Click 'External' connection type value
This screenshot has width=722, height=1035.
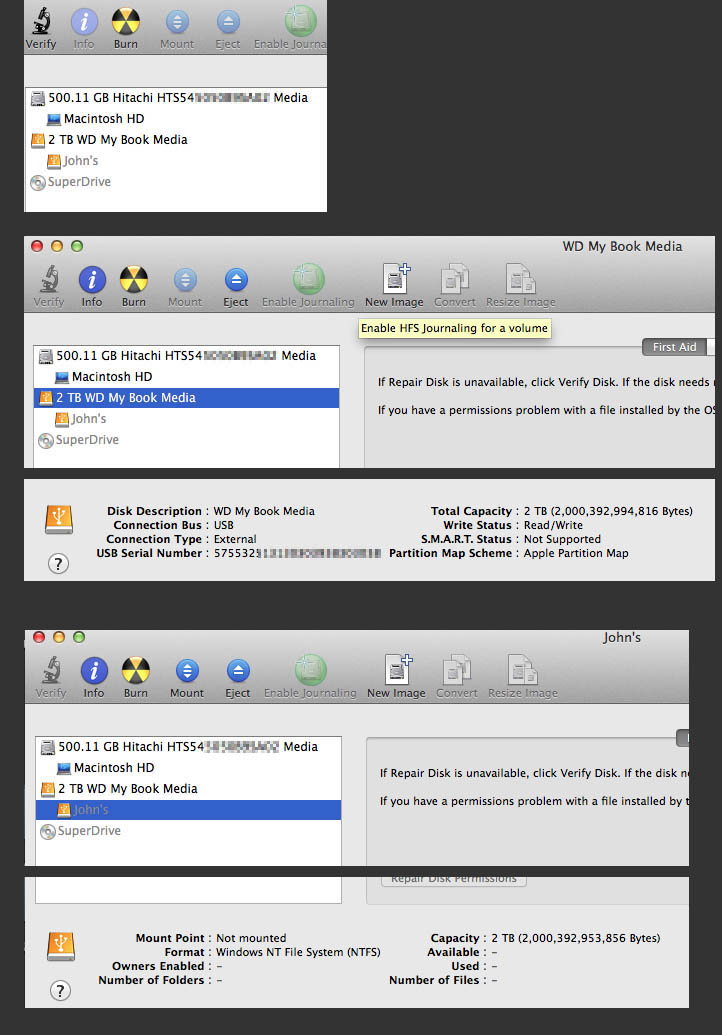pos(235,539)
